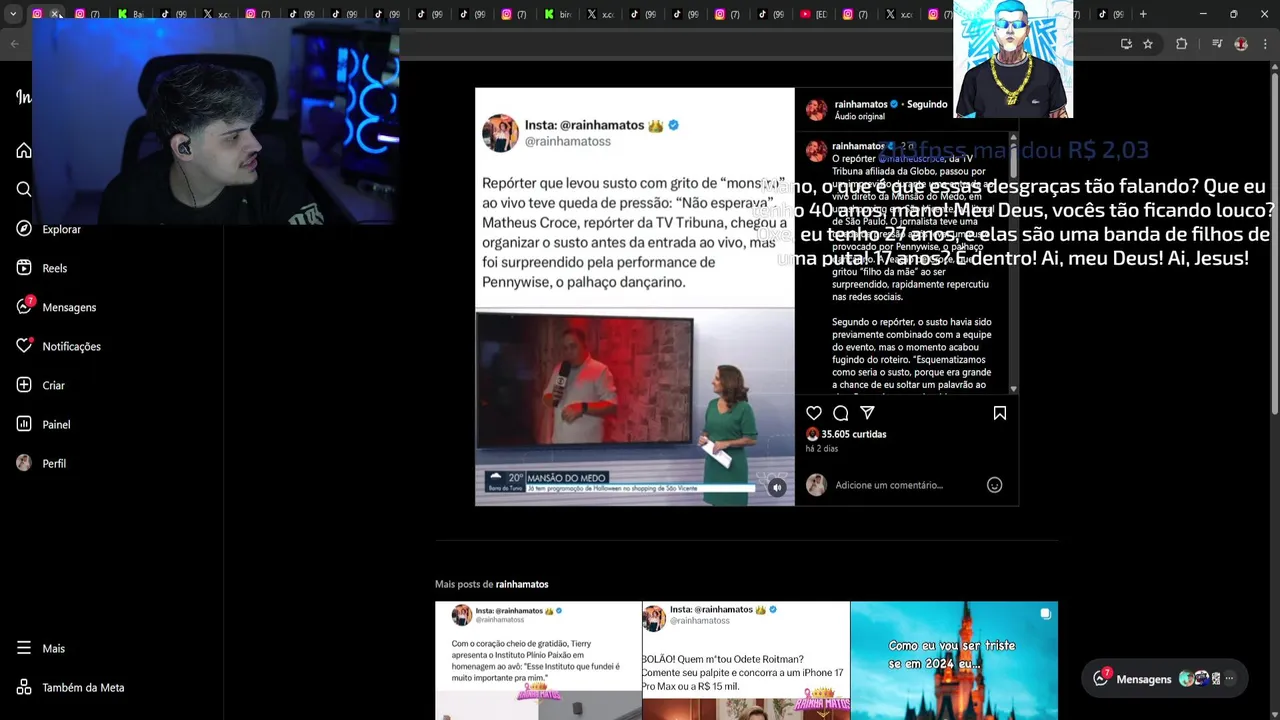This screenshot has height=720, width=1280.
Task: Click the Adicione um comentário field
Action: (x=889, y=485)
